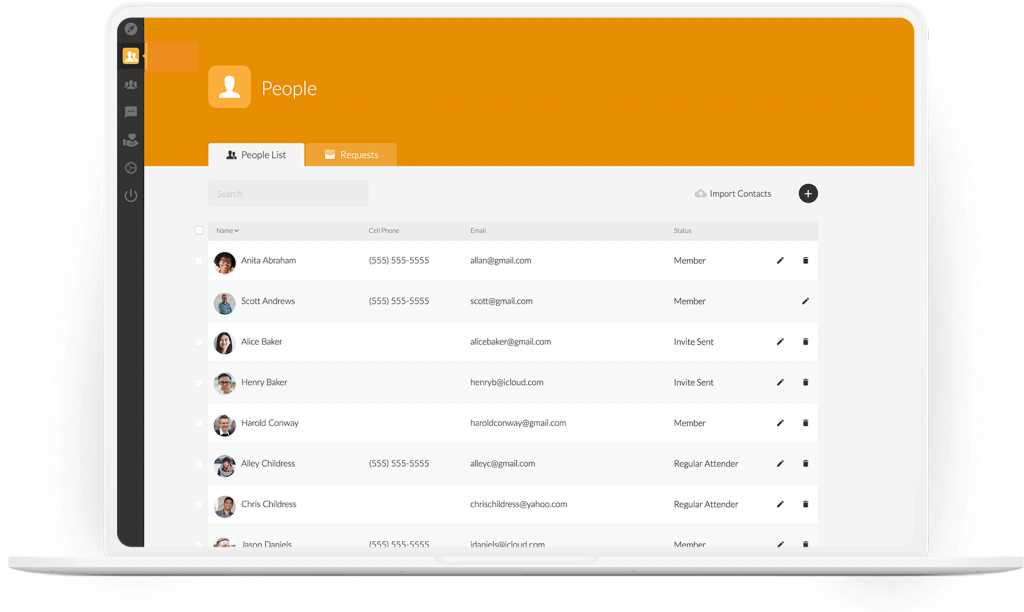The image size is (1024, 612).
Task: Open the Dashboard compass icon in sidebar
Action: tap(130, 28)
